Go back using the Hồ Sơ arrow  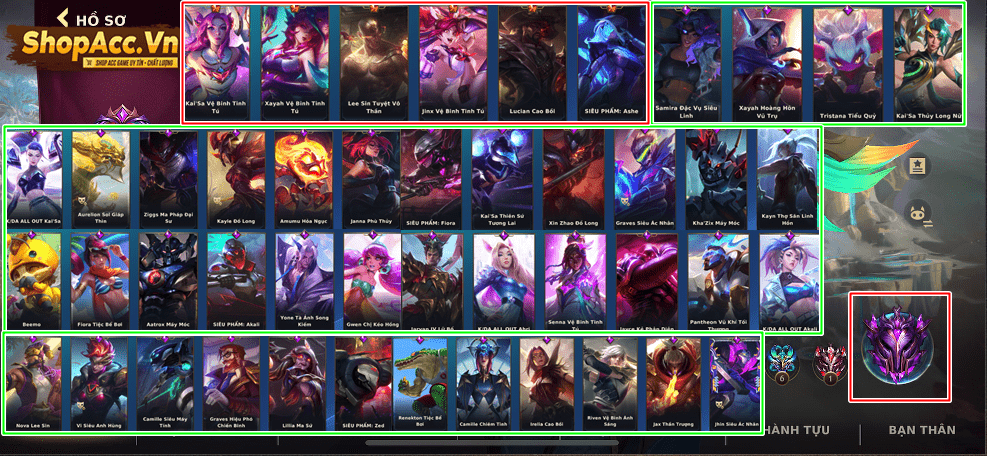point(62,18)
